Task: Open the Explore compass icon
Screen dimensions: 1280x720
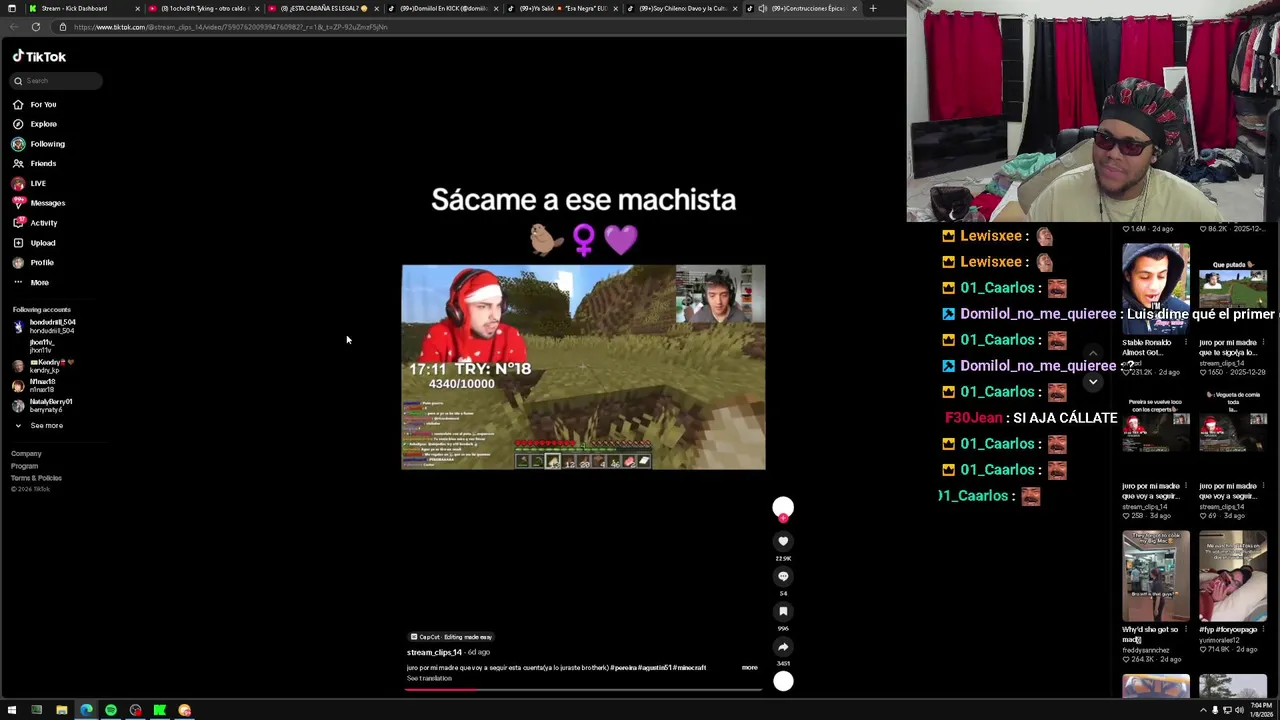Action: pyautogui.click(x=18, y=124)
